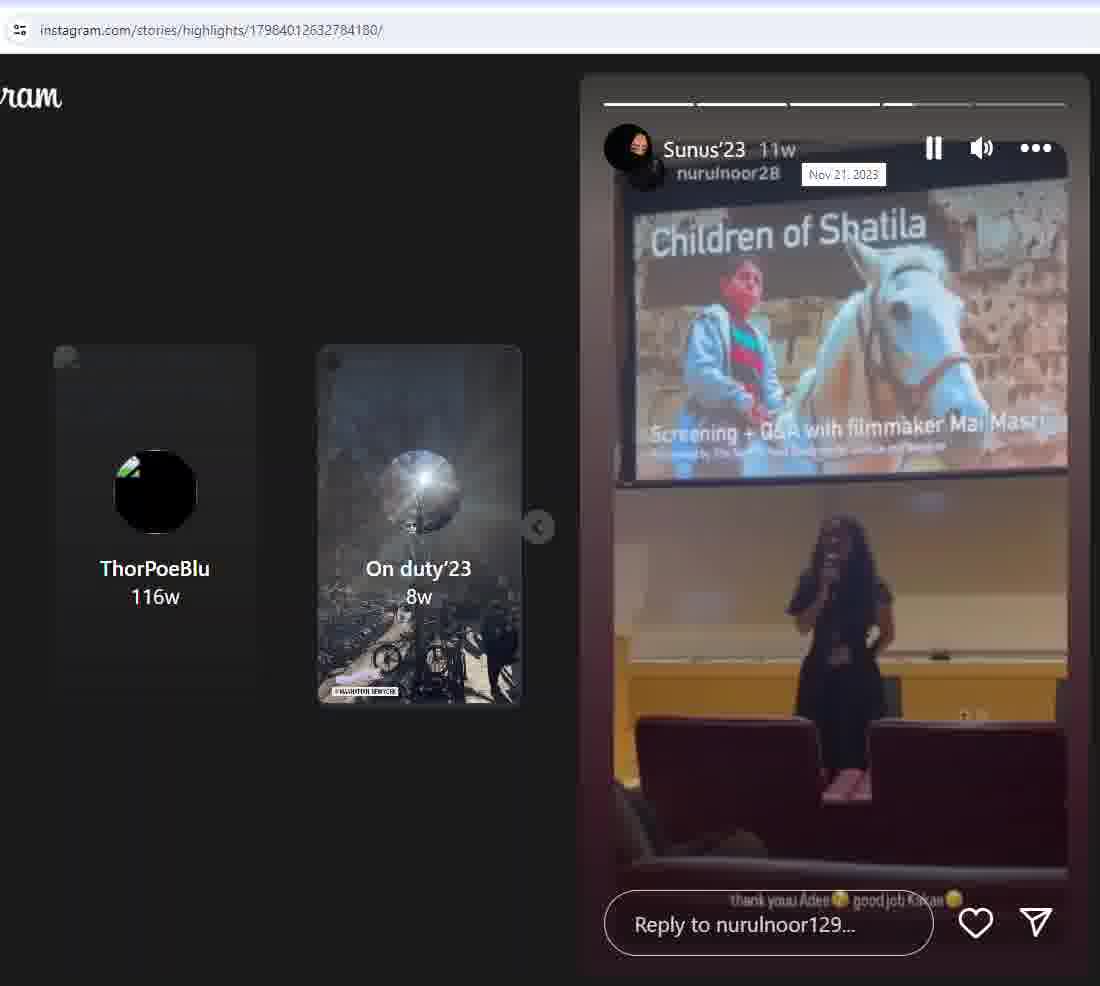Open the site information icon in the address bar
The image size is (1100, 986).
(20, 30)
